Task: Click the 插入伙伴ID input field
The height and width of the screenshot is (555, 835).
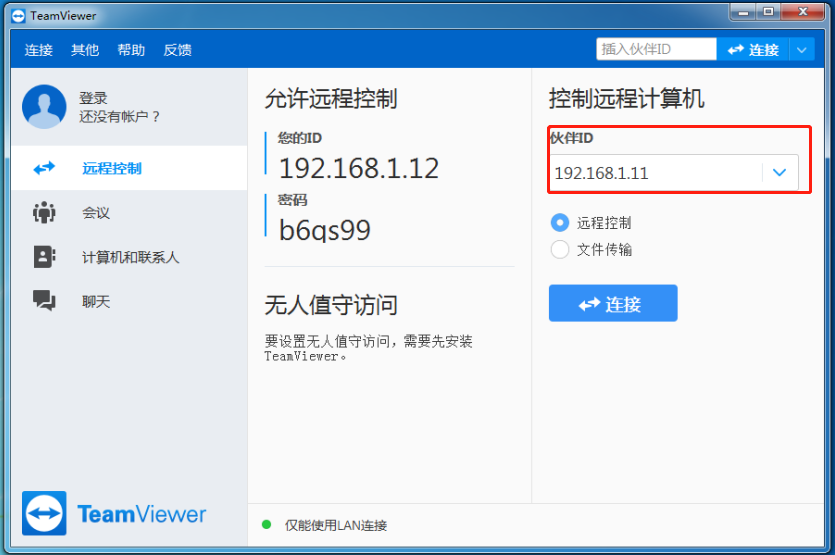Action: pos(655,49)
